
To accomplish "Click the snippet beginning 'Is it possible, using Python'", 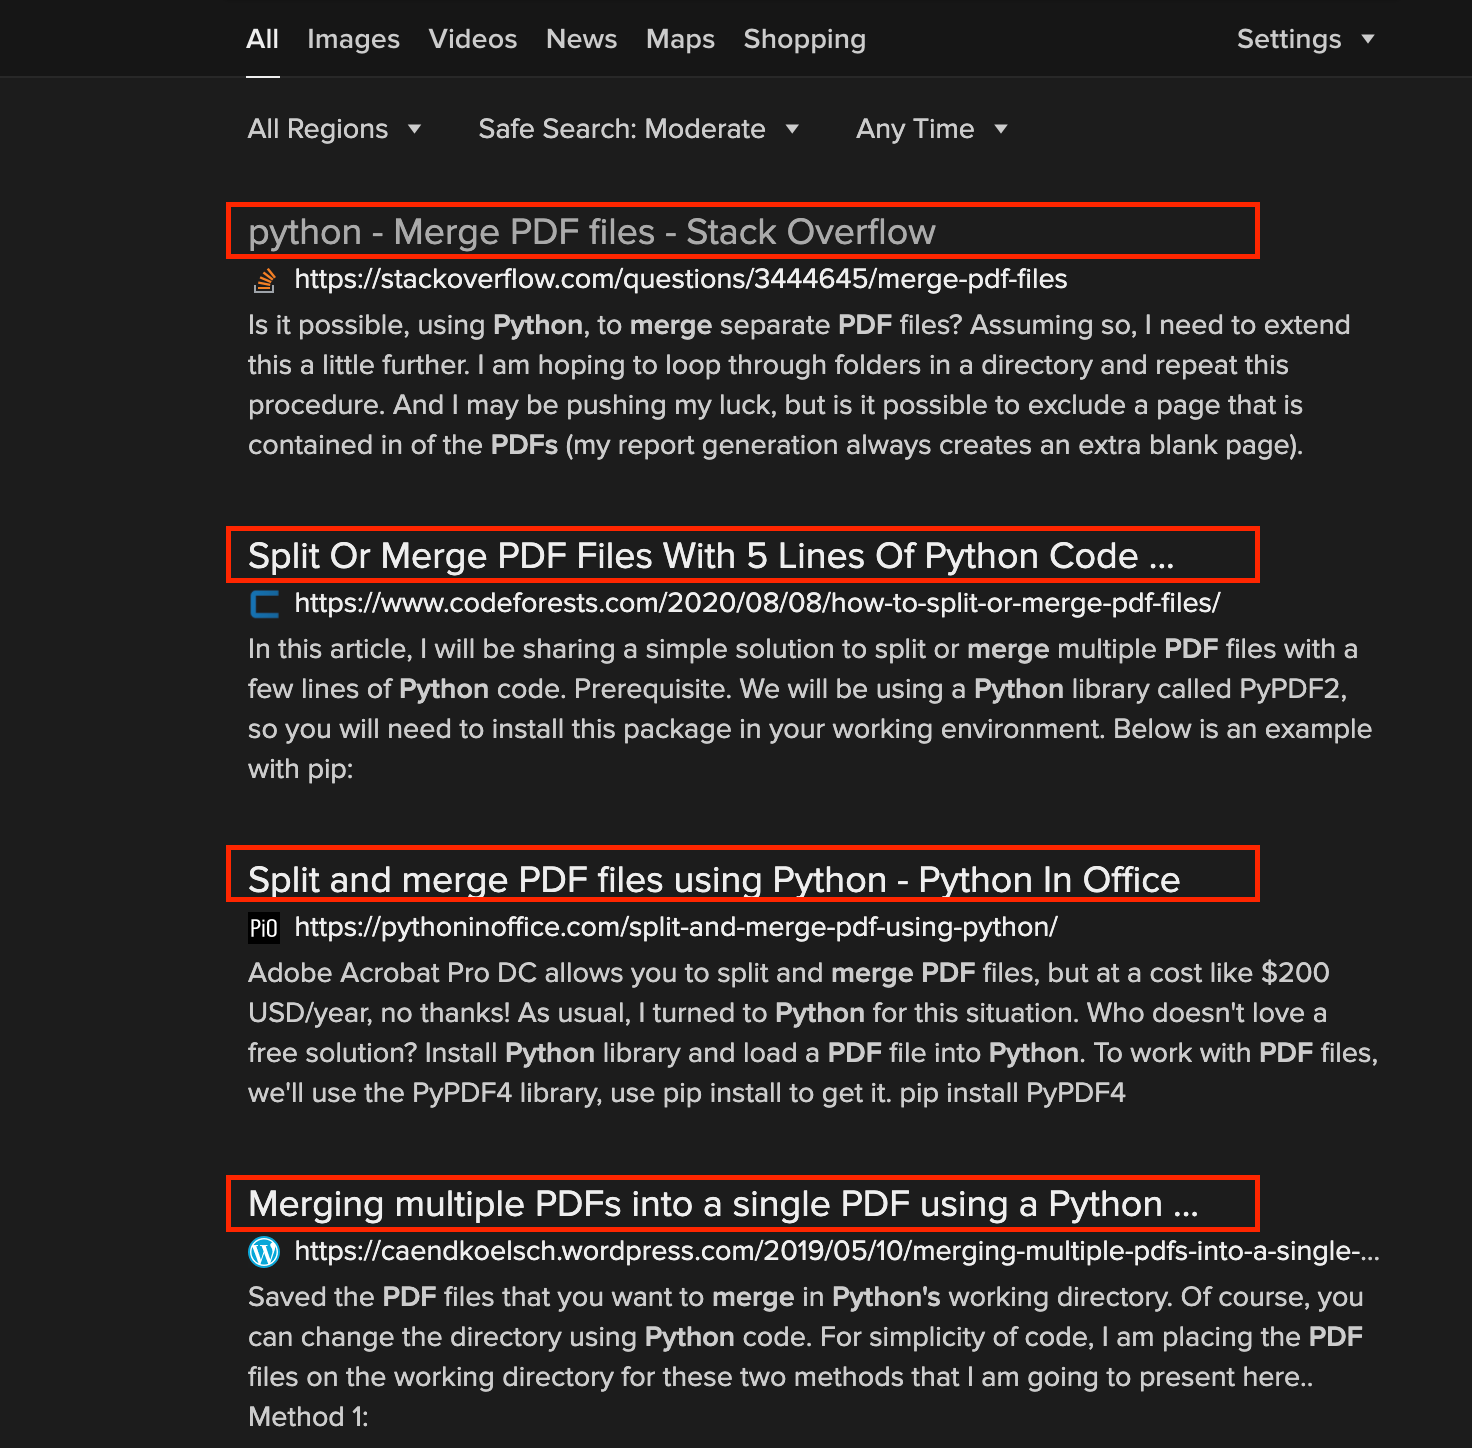I will coord(799,385).
